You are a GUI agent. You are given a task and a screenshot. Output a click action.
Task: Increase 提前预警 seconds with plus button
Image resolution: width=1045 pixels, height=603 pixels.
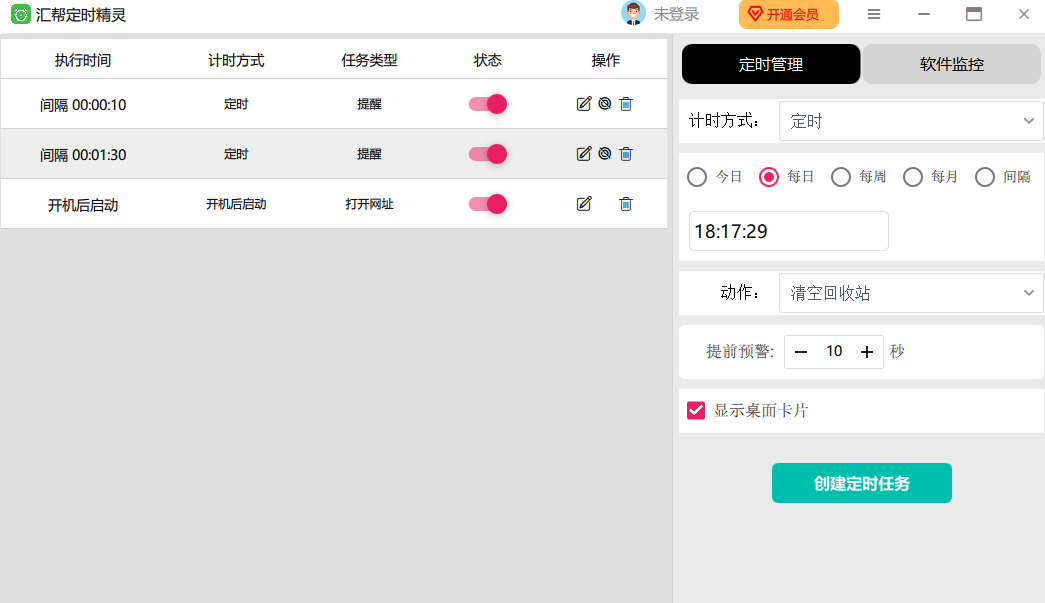tap(867, 352)
